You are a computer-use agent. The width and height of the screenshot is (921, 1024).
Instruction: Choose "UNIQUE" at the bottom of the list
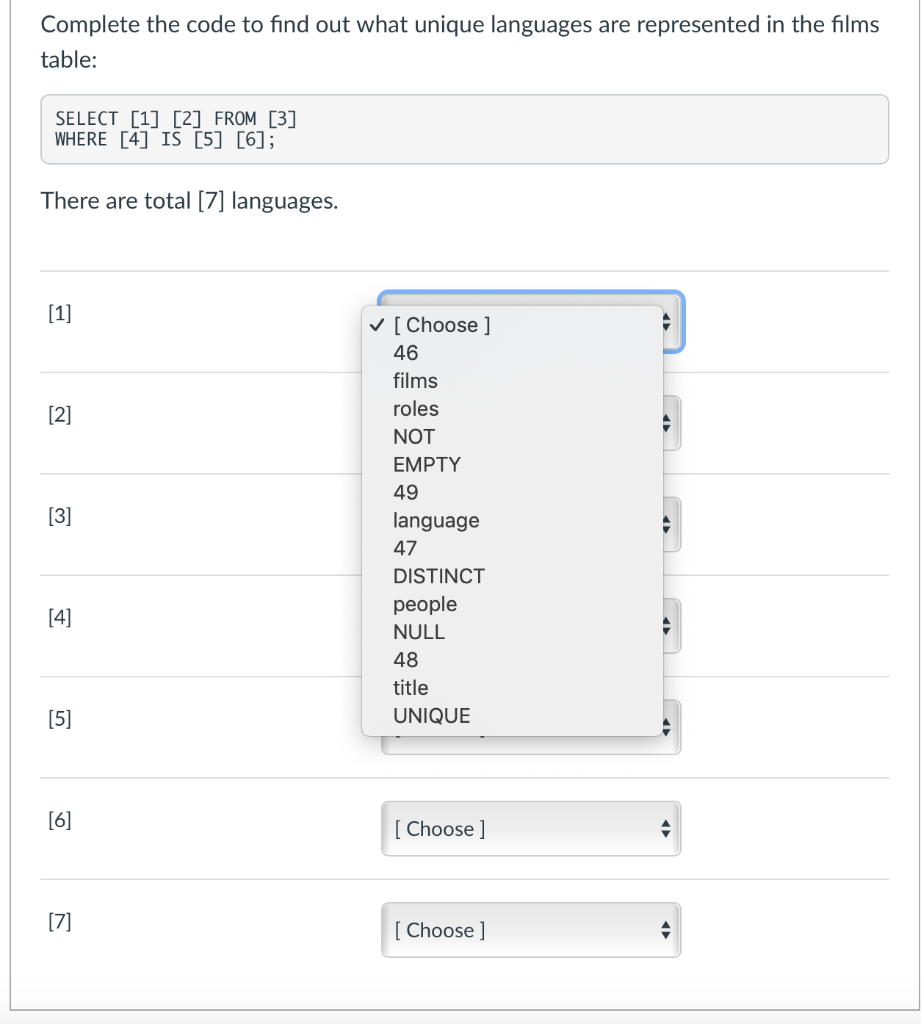(x=431, y=715)
